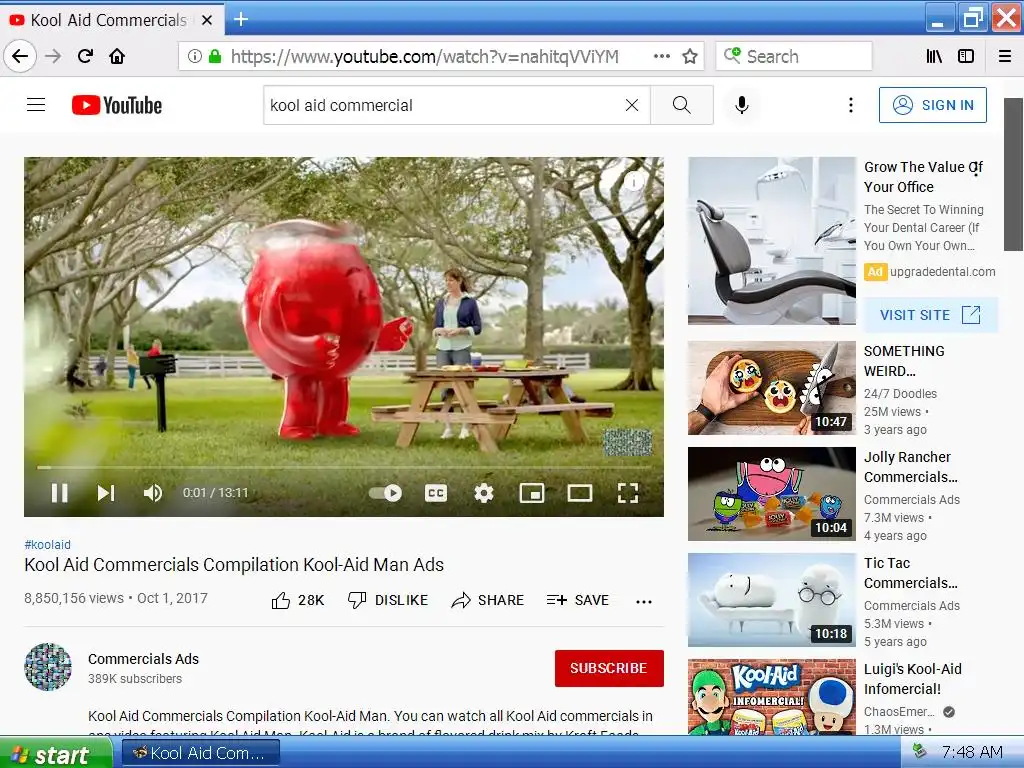Click the dental chair ad thumbnail
The image size is (1024, 768).
point(772,240)
